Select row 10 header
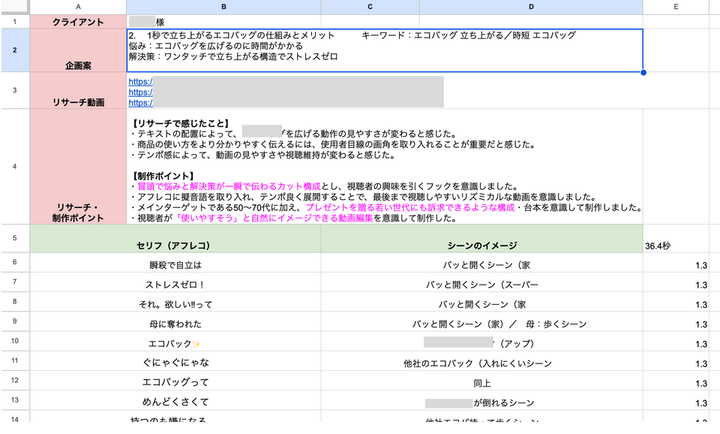The height and width of the screenshot is (434, 720). (x=15, y=341)
